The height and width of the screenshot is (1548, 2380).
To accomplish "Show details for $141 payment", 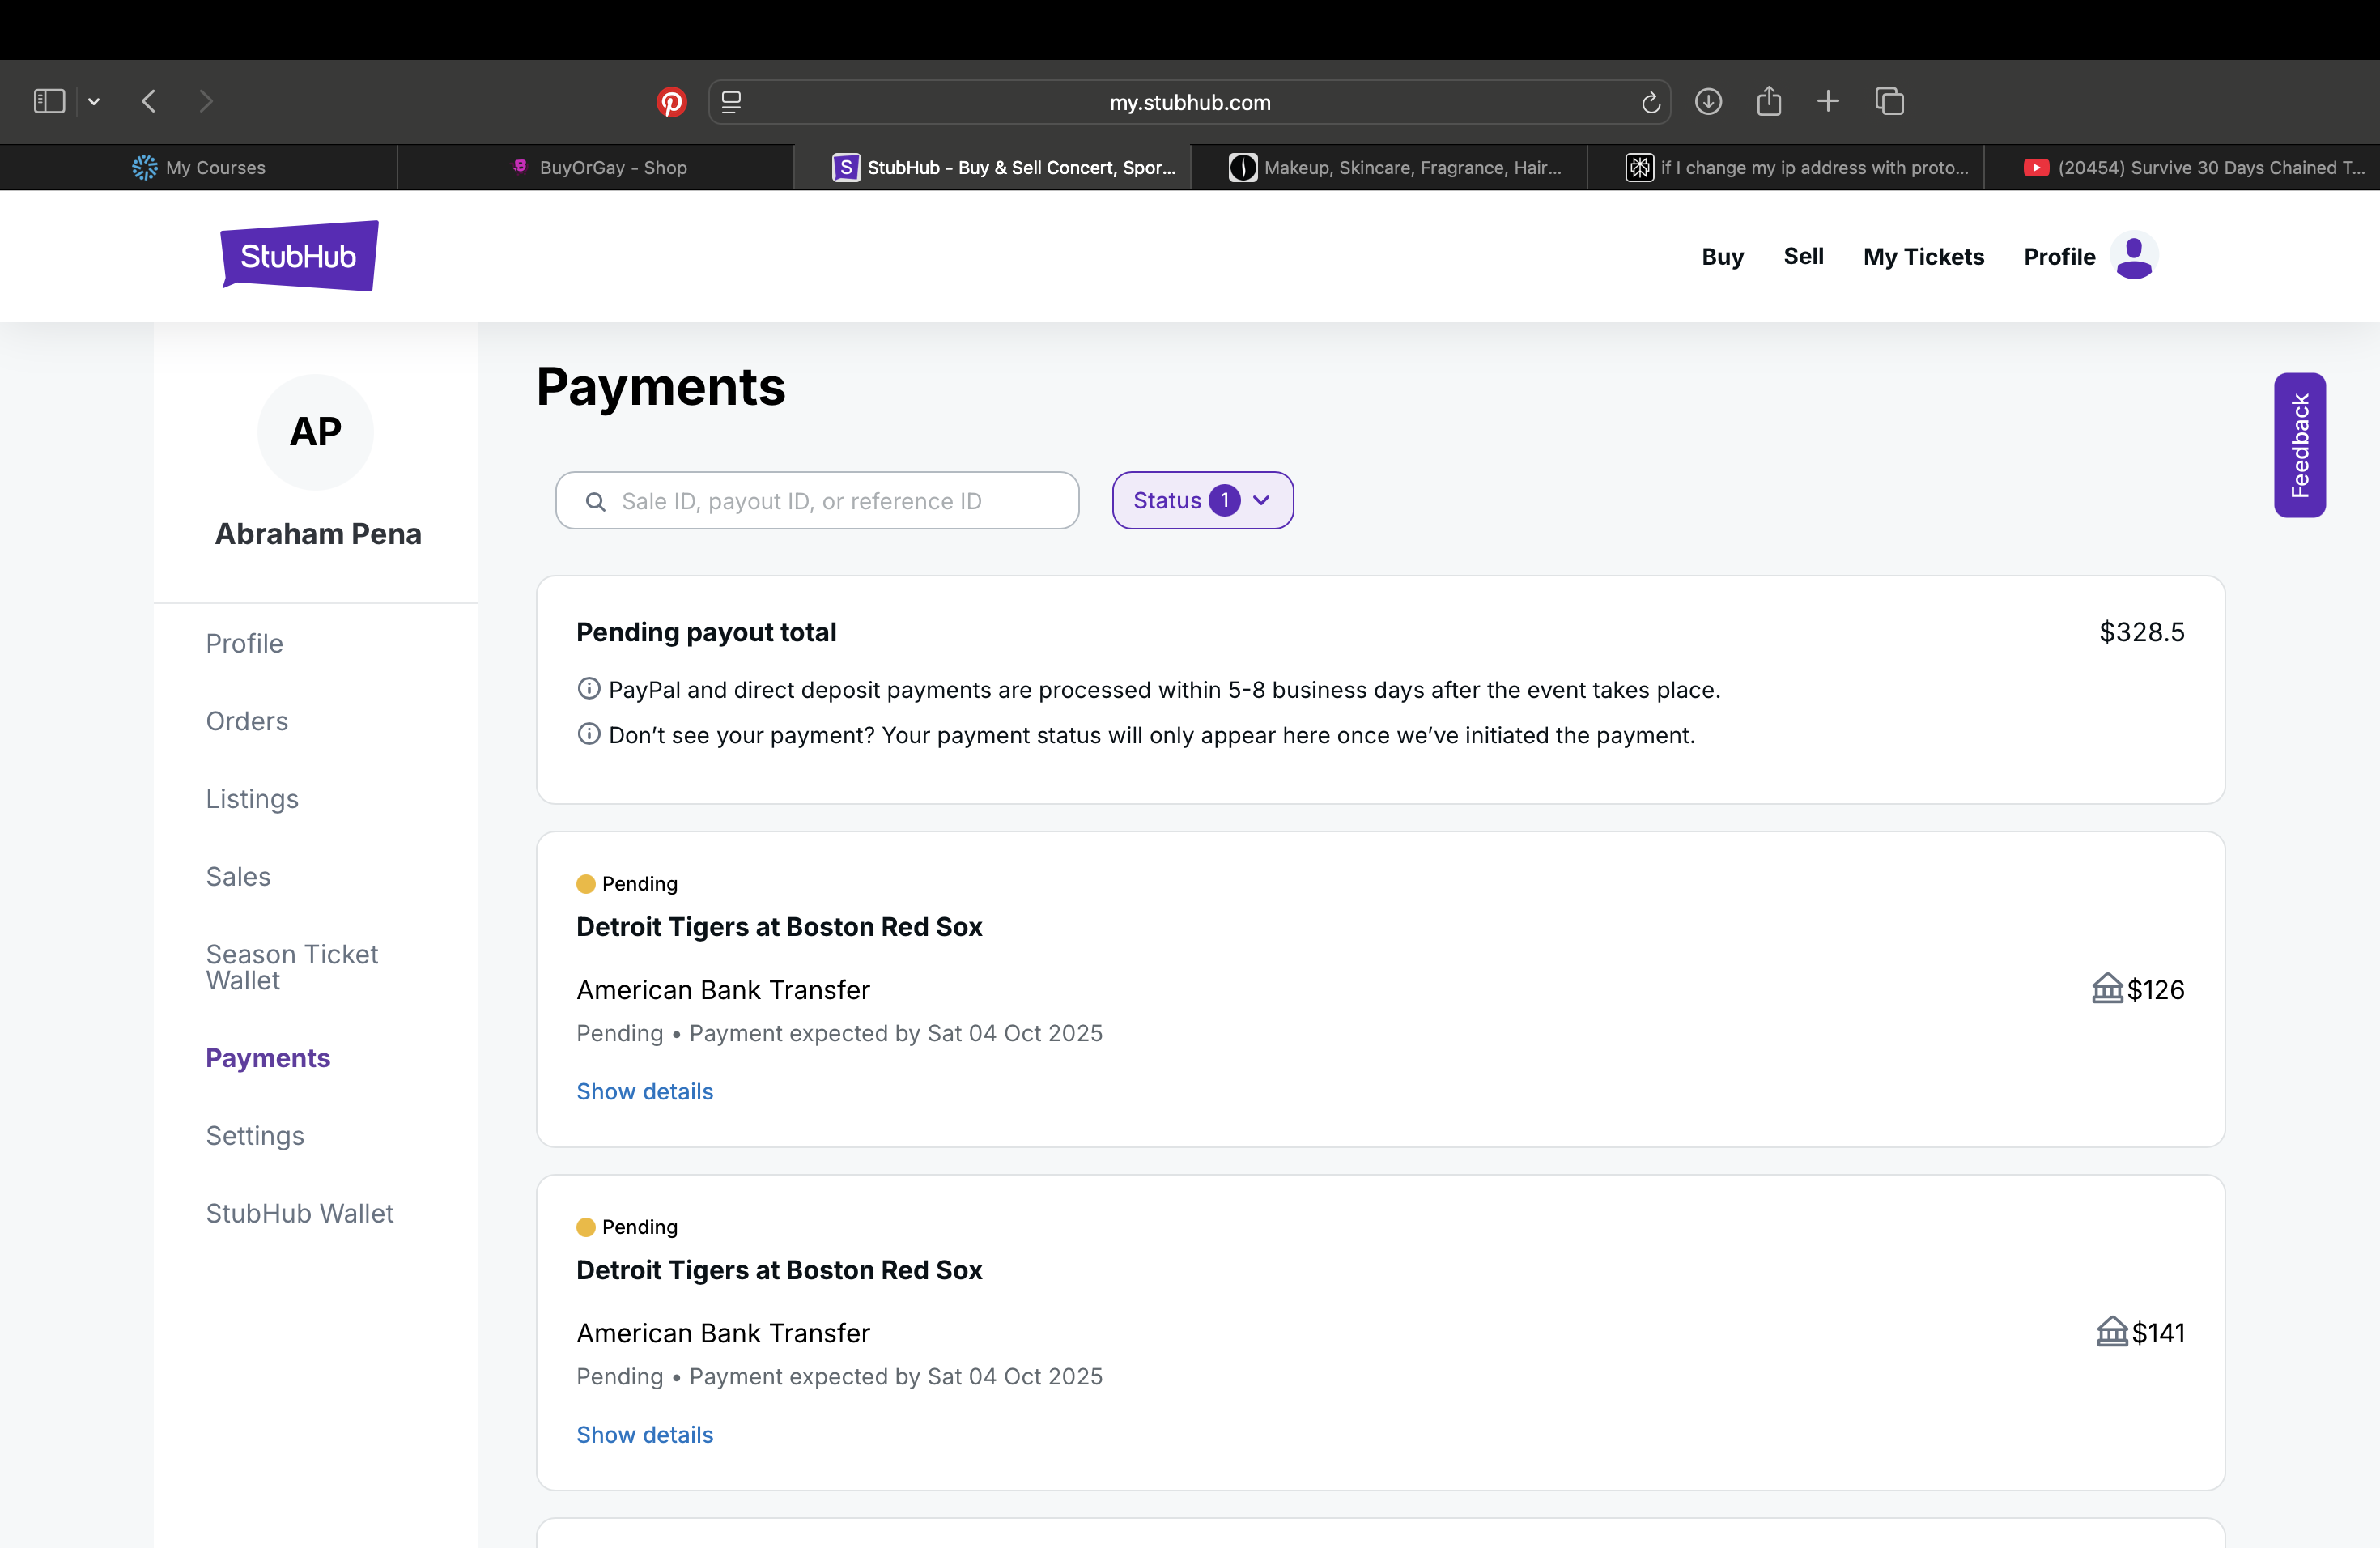I will click(644, 1434).
